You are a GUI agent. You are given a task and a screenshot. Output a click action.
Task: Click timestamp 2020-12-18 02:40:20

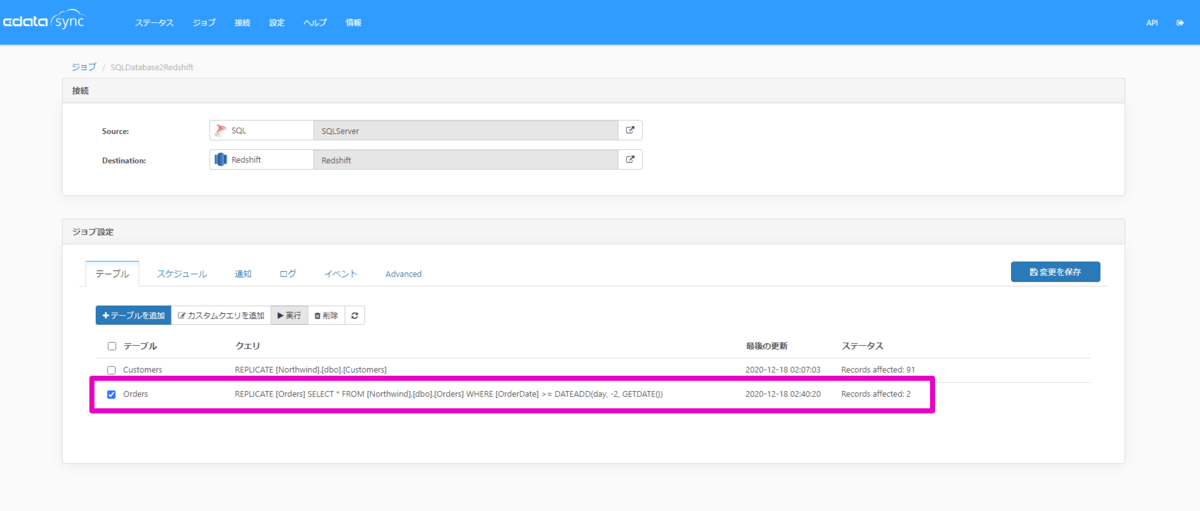click(x=783, y=394)
